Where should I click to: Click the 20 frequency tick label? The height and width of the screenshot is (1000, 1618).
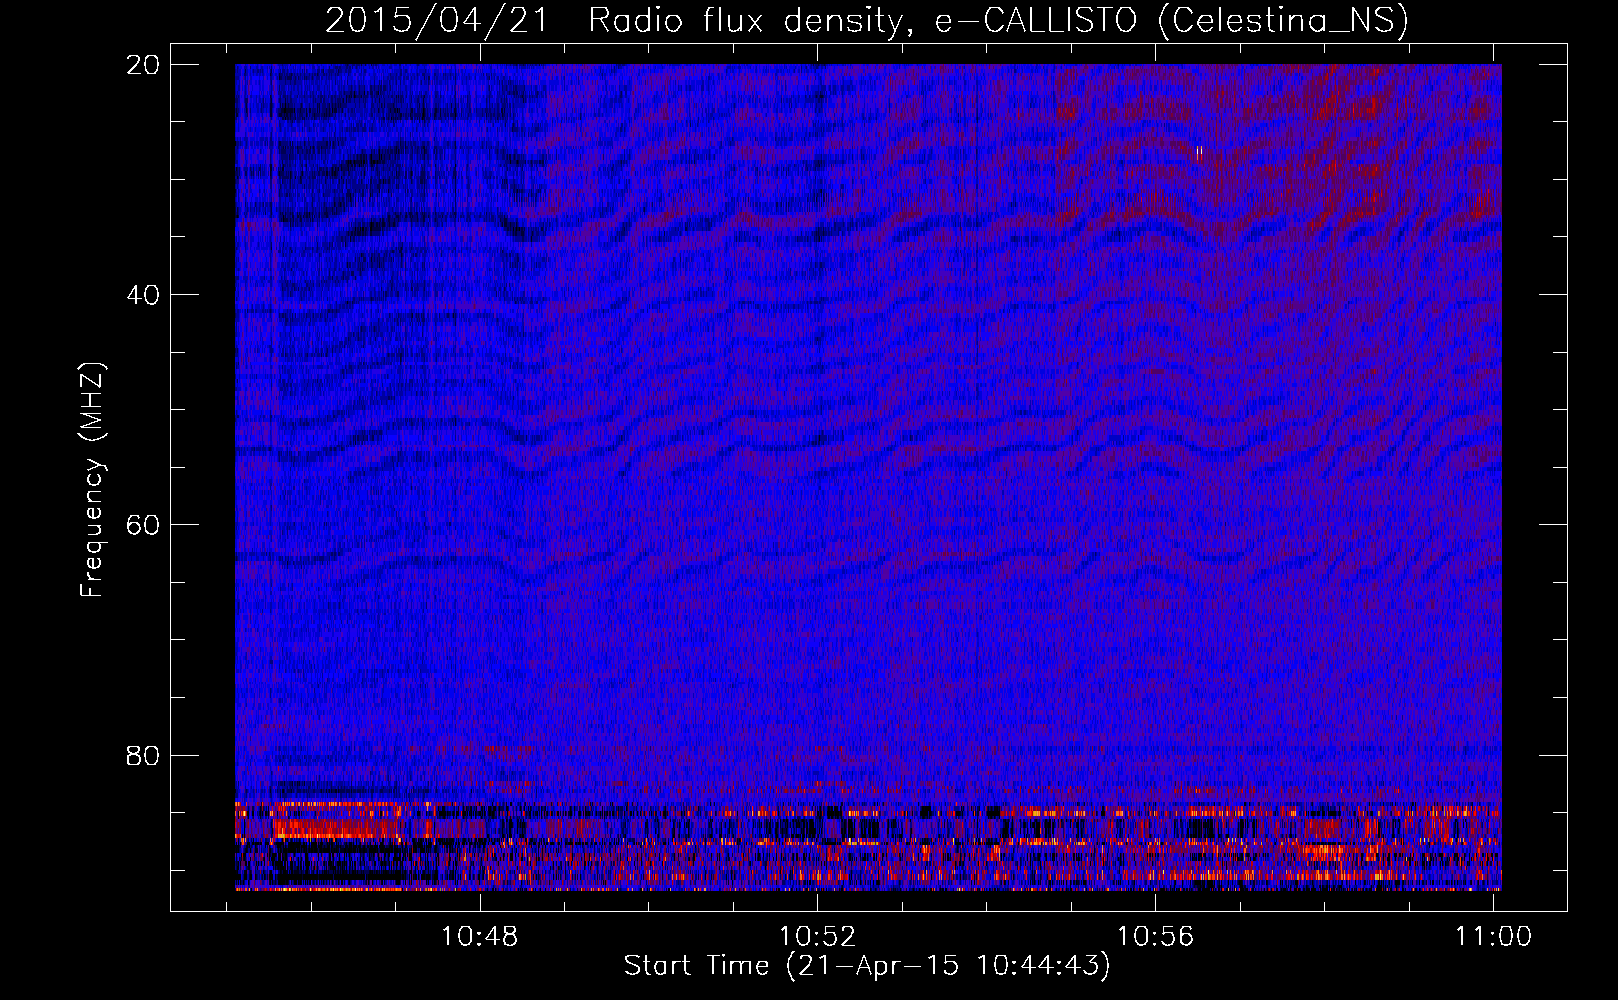click(x=144, y=64)
